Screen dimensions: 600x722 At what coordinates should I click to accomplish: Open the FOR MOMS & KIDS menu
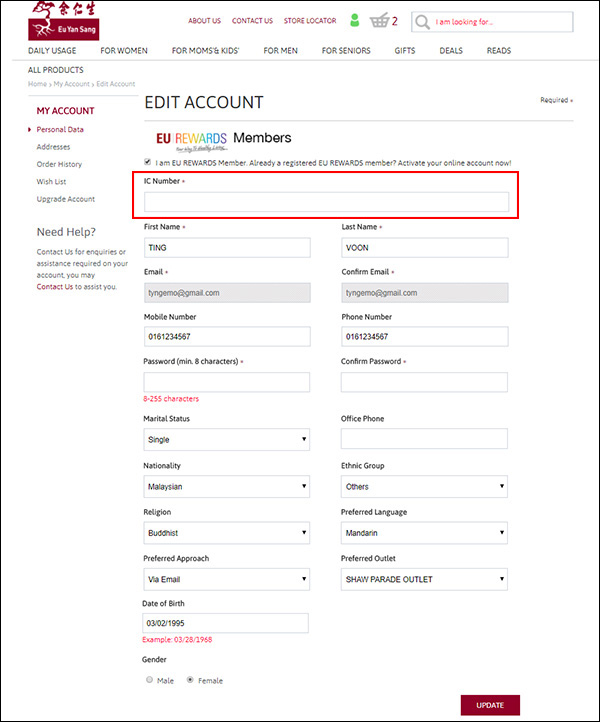[x=205, y=51]
